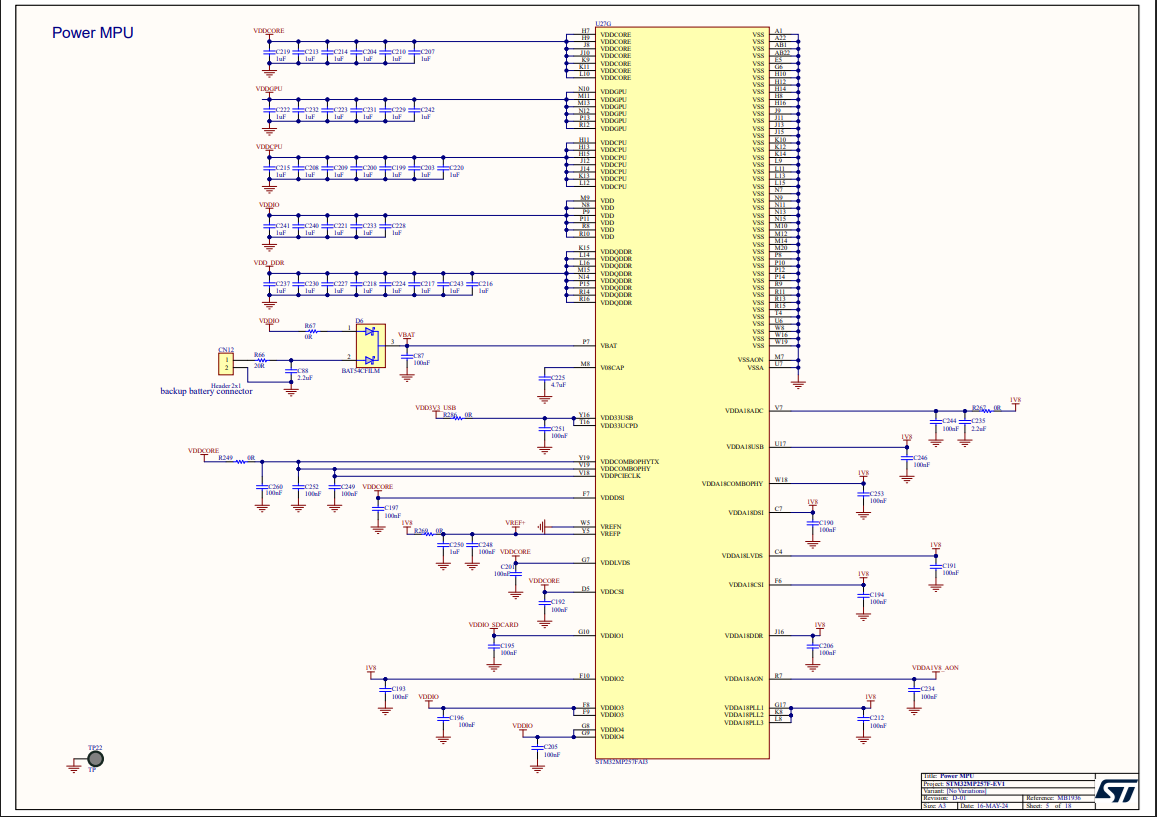Select capacitor C87 symbol near VBAT
1157x817 pixels.
click(407, 356)
